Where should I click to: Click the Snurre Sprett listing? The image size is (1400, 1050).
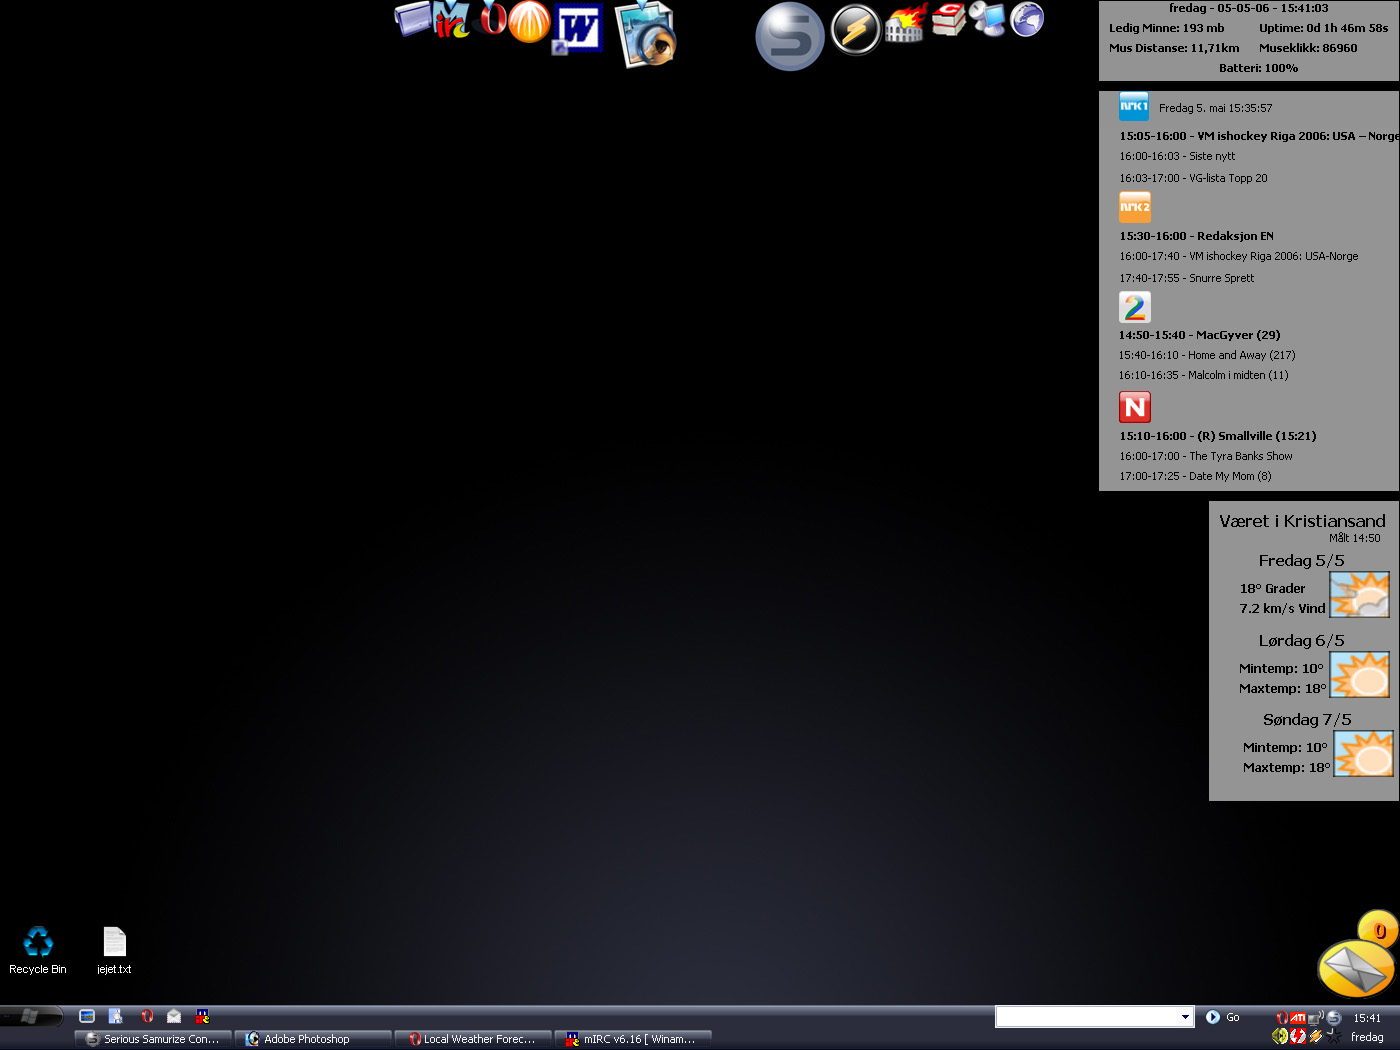coord(1186,278)
